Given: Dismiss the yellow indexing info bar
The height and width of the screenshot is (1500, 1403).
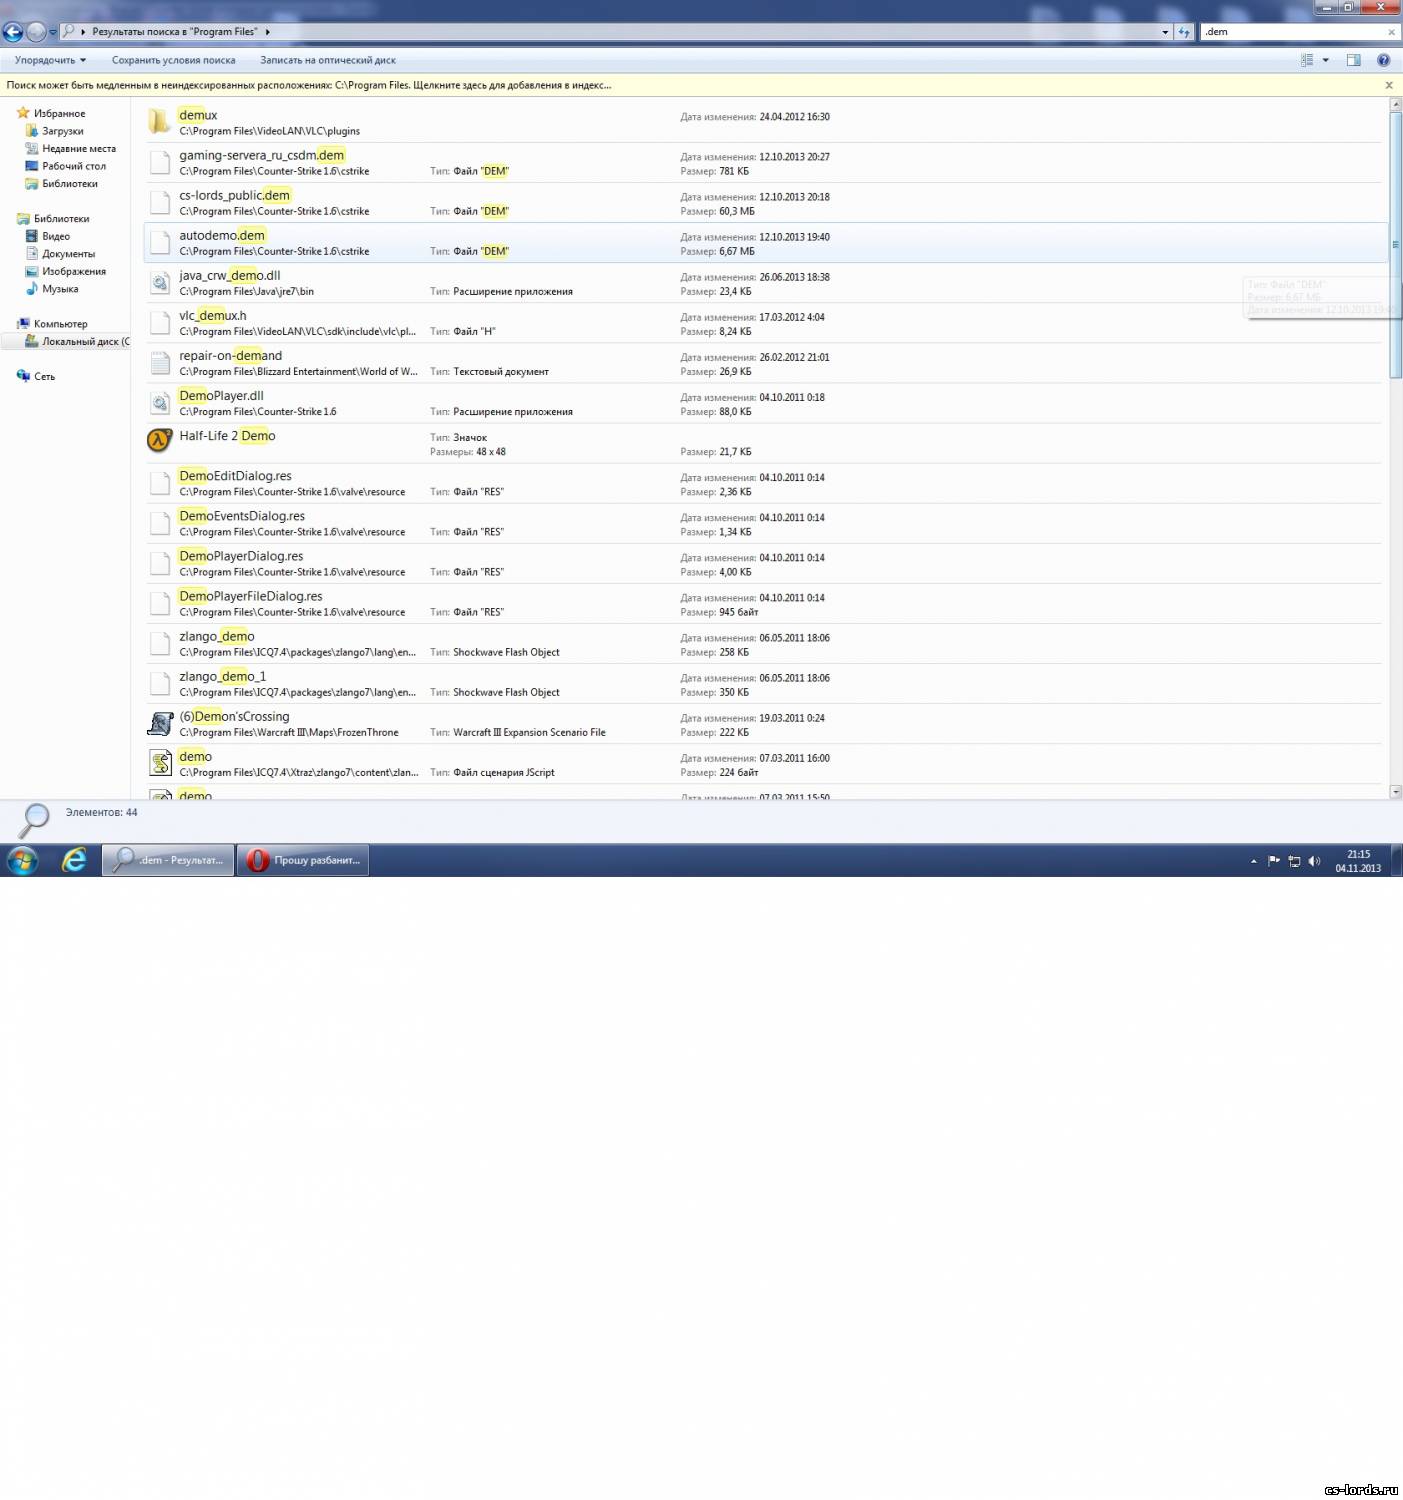Looking at the screenshot, I should 1389,85.
